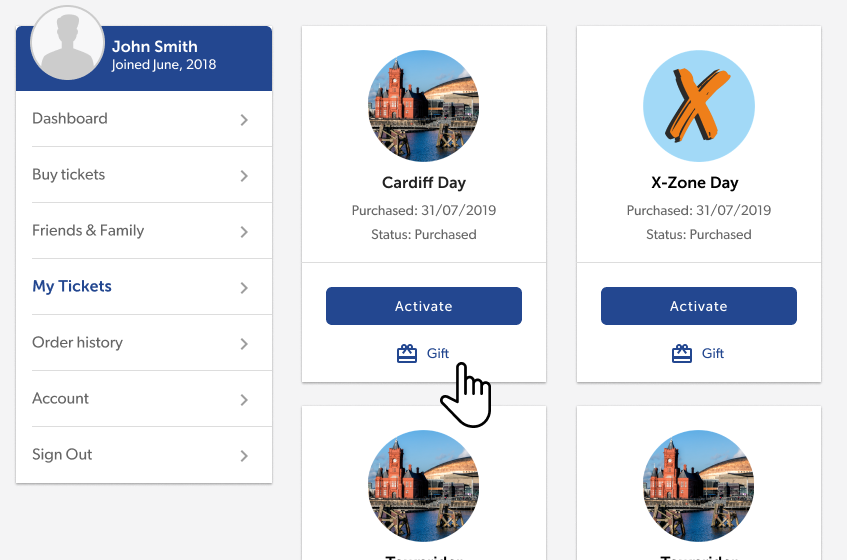Viewport: 847px width, 560px height.
Task: Click the orange X logo of X-Zone Day
Action: (x=698, y=106)
